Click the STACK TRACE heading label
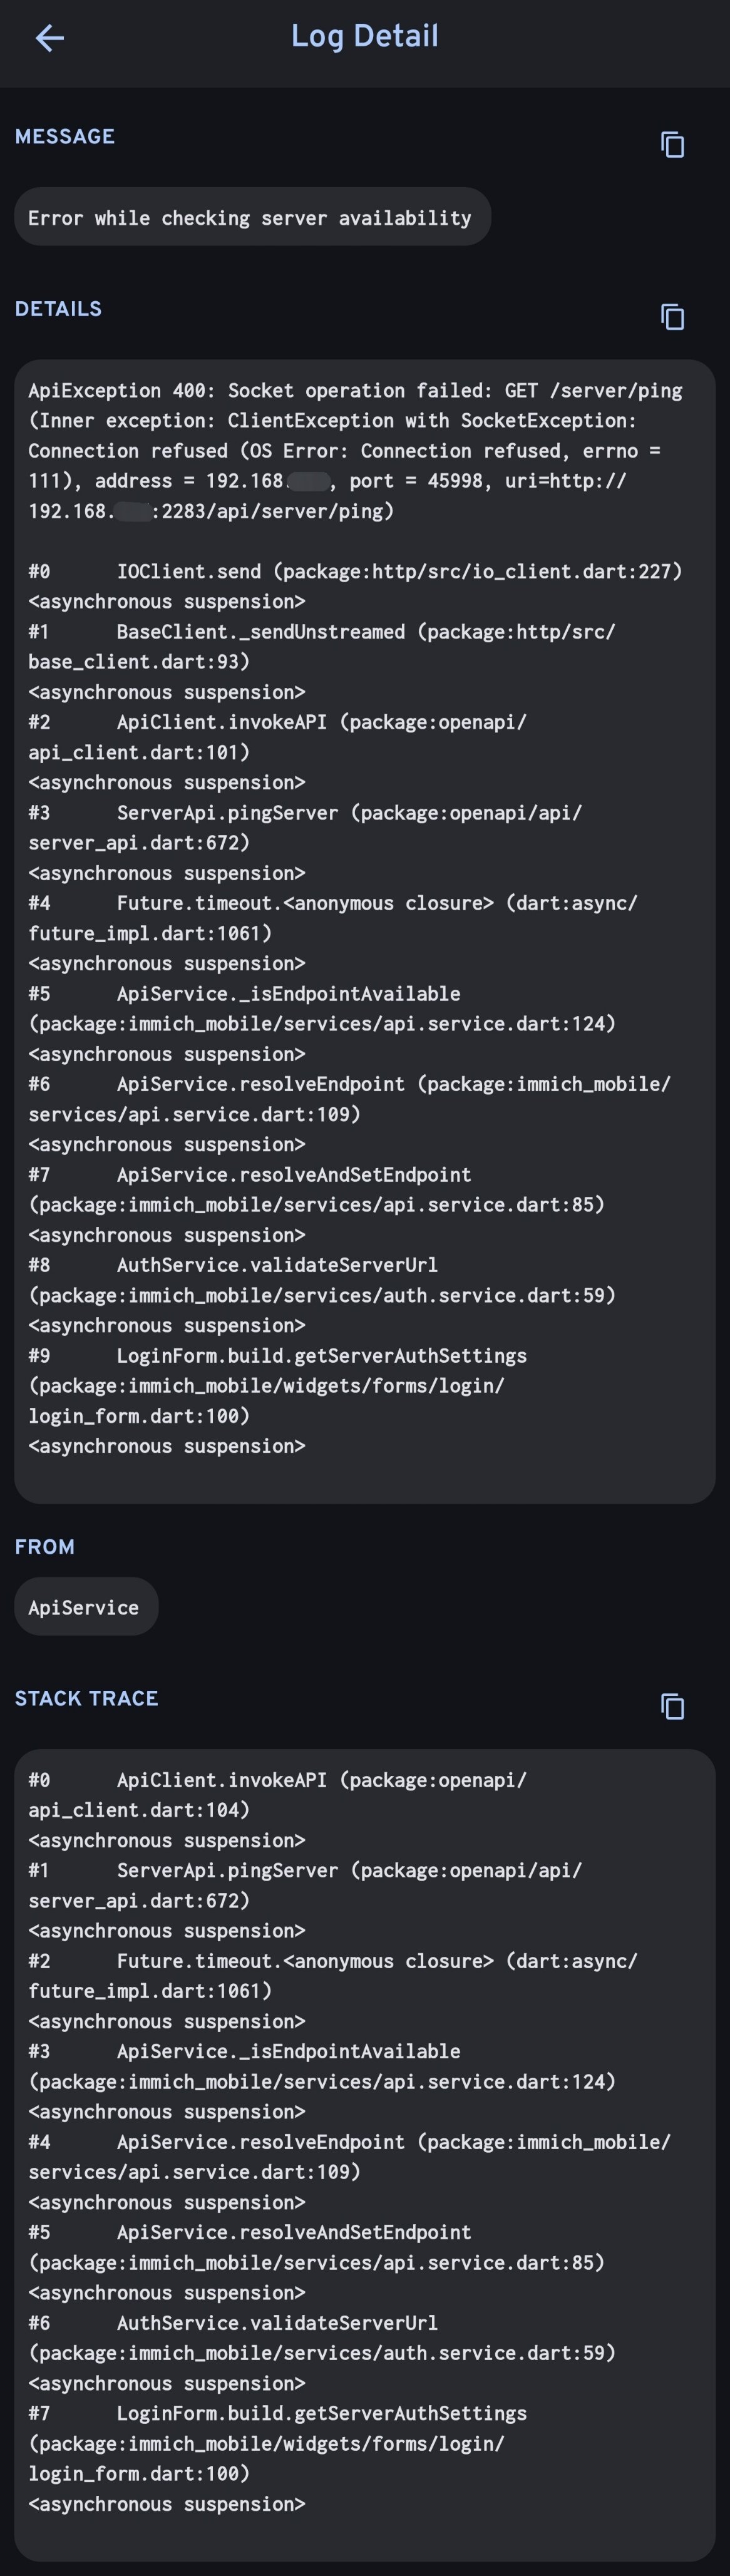This screenshot has width=730, height=2576. tap(86, 1699)
